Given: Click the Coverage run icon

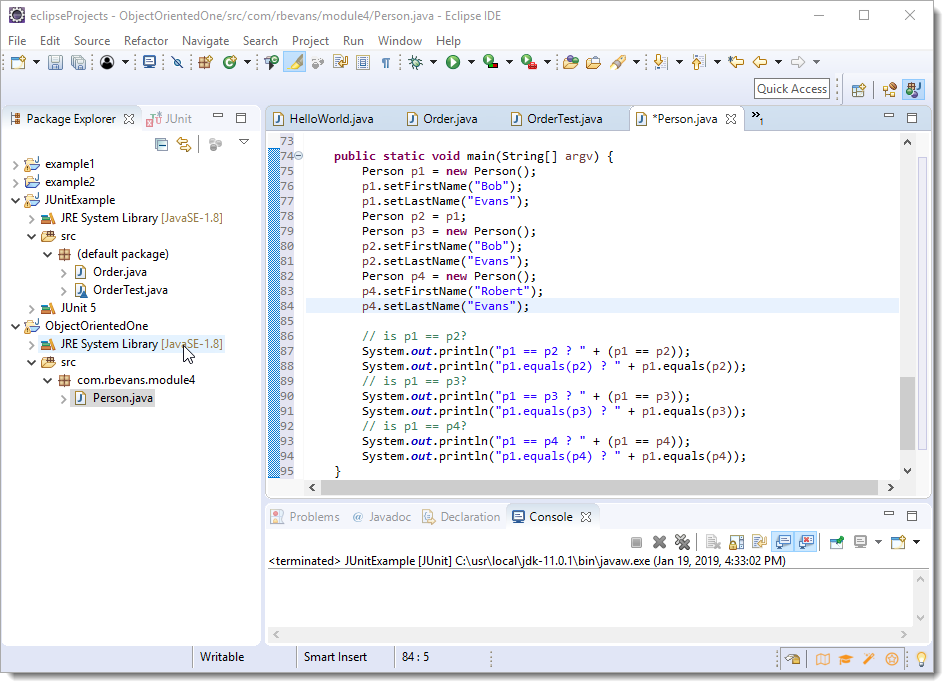Looking at the screenshot, I should [490, 62].
